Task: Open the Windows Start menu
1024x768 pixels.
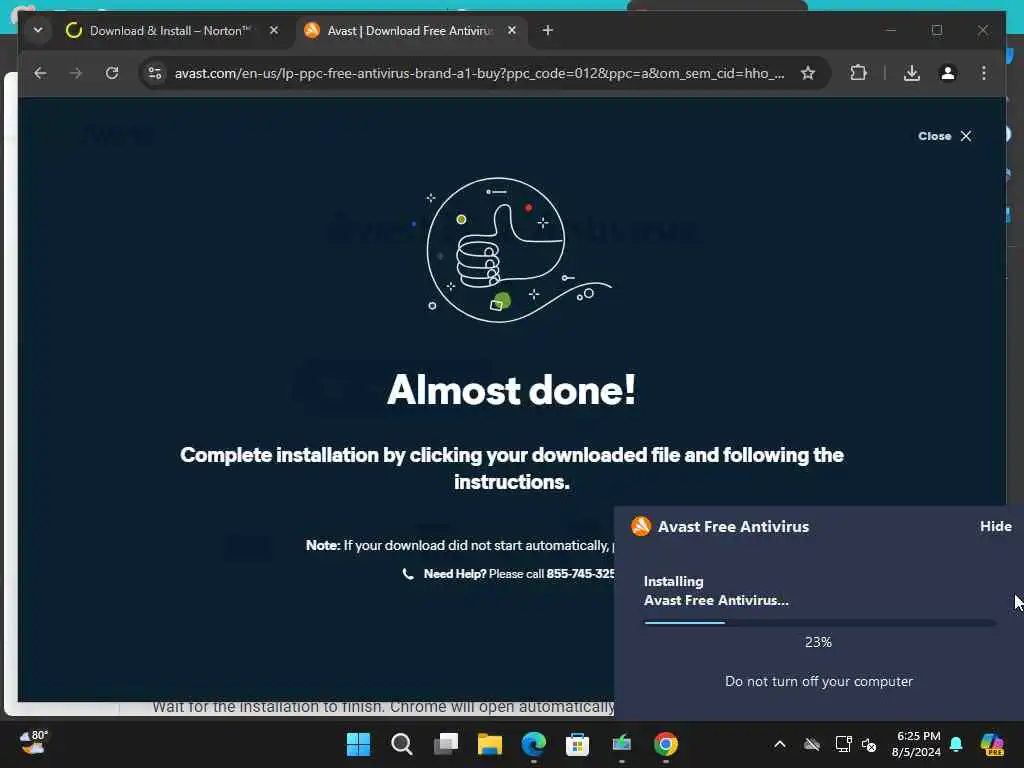Action: coord(358,744)
